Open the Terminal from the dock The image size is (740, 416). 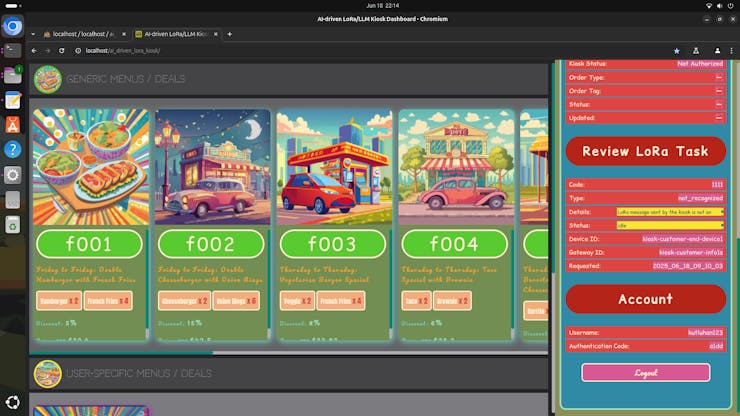(13, 50)
